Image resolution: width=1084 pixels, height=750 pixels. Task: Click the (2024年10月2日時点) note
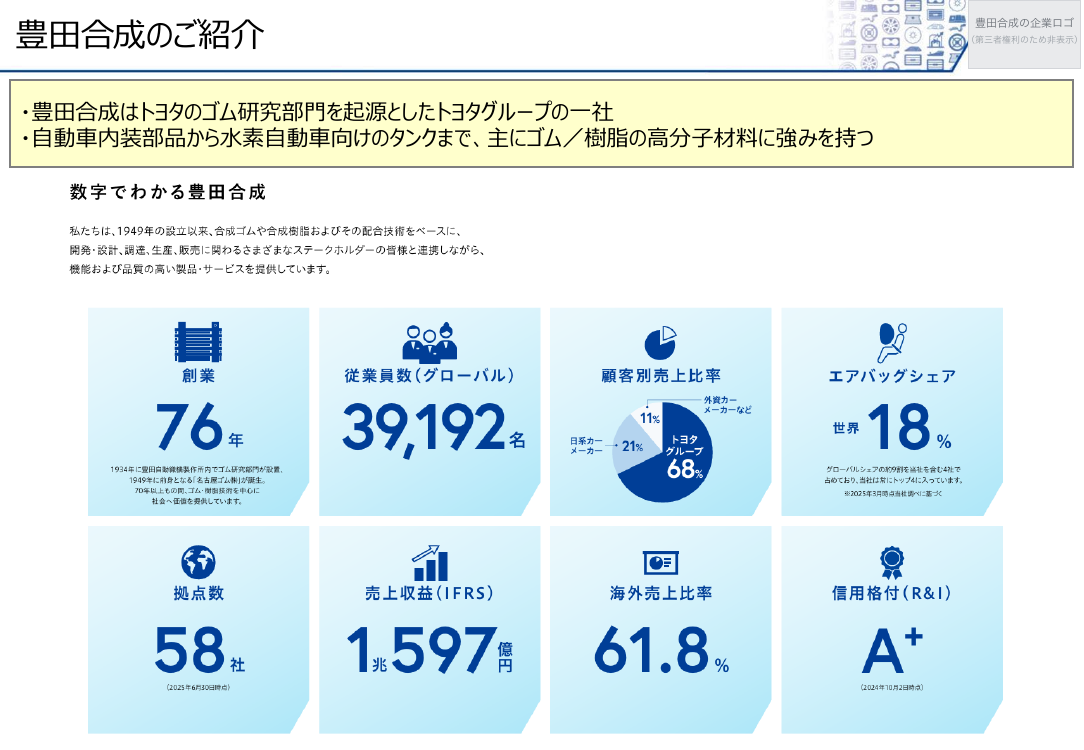point(892,688)
